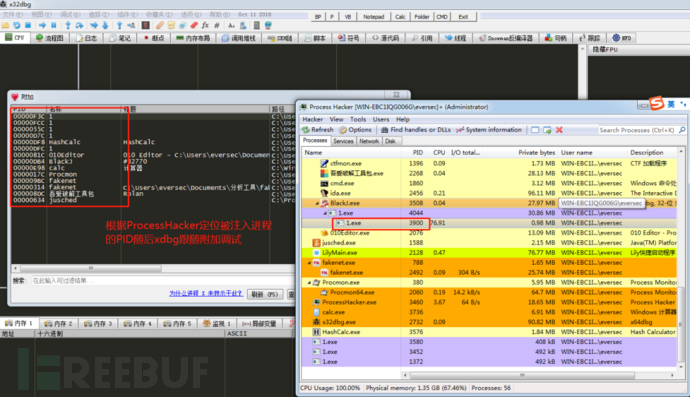The width and height of the screenshot is (690, 397).
Task: Click Find handles or DLLs
Action: point(416,130)
